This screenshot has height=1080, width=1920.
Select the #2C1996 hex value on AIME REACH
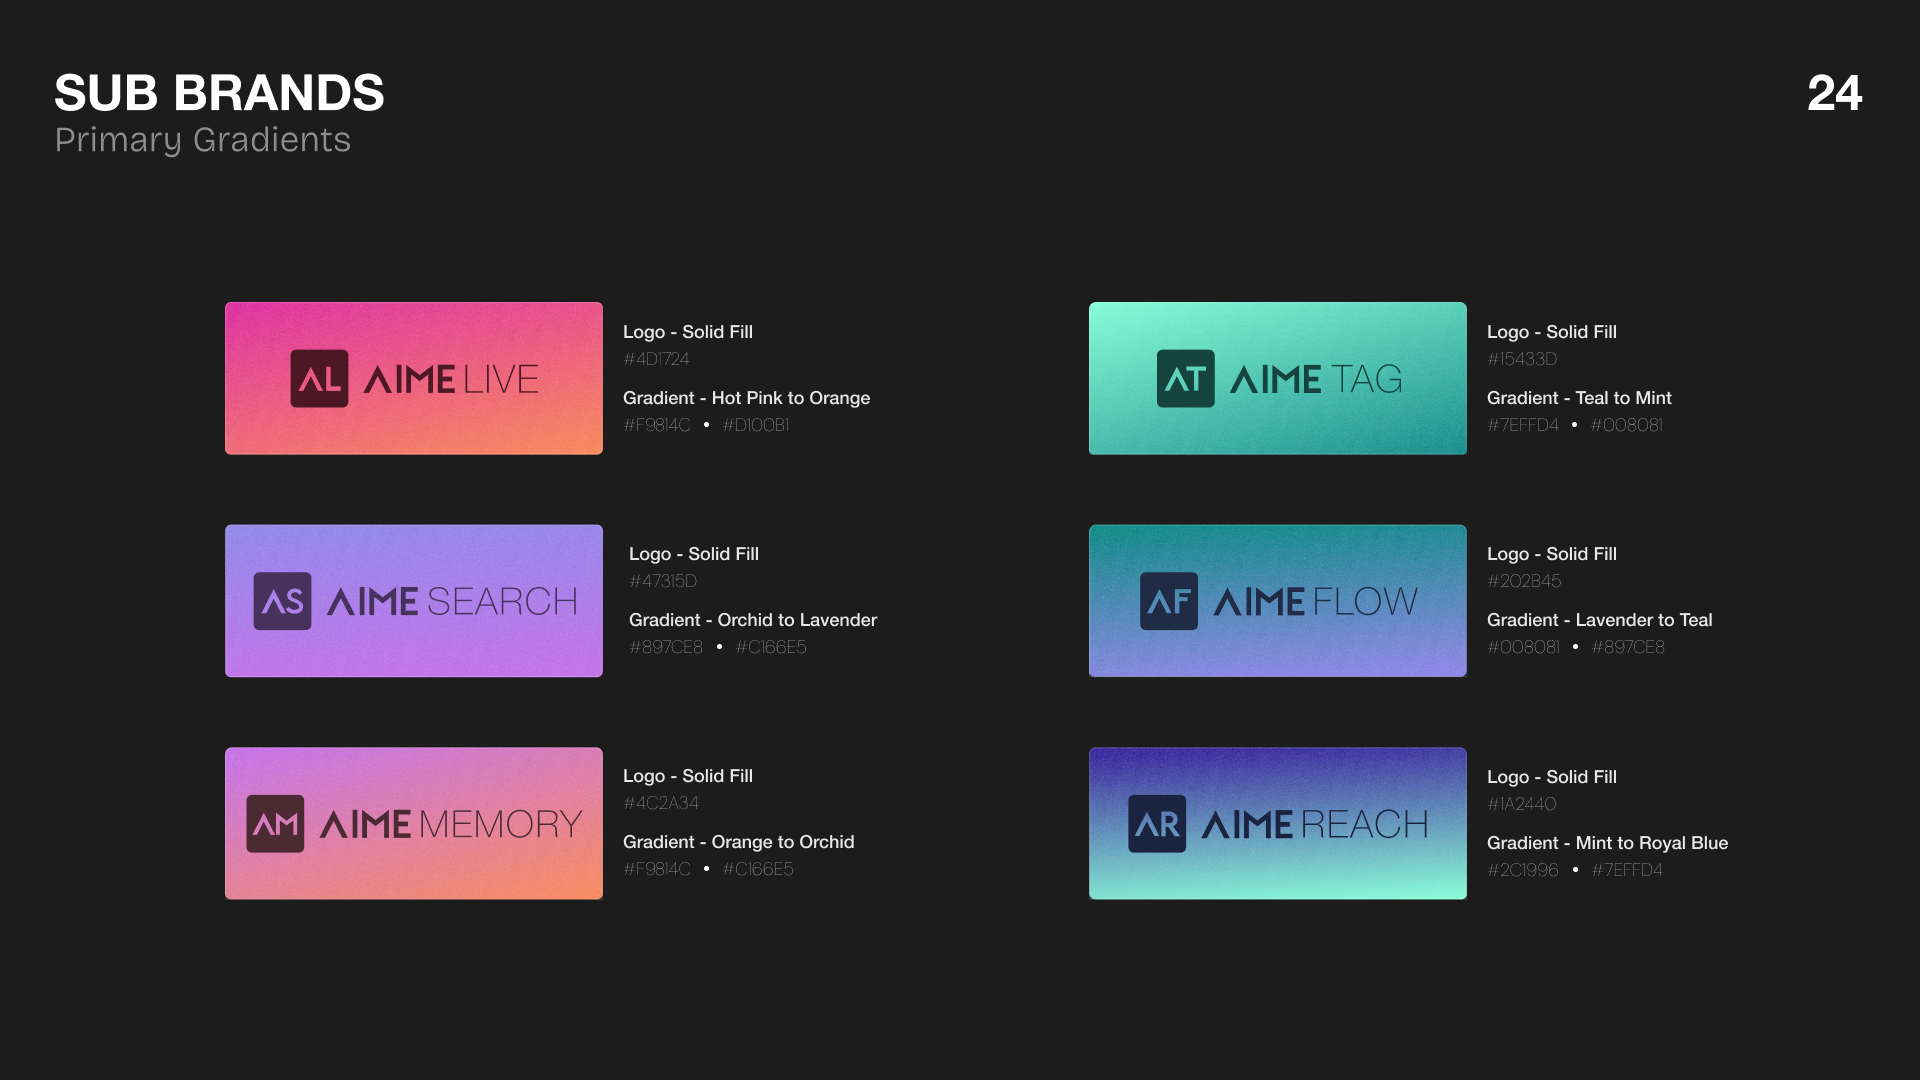click(1524, 870)
